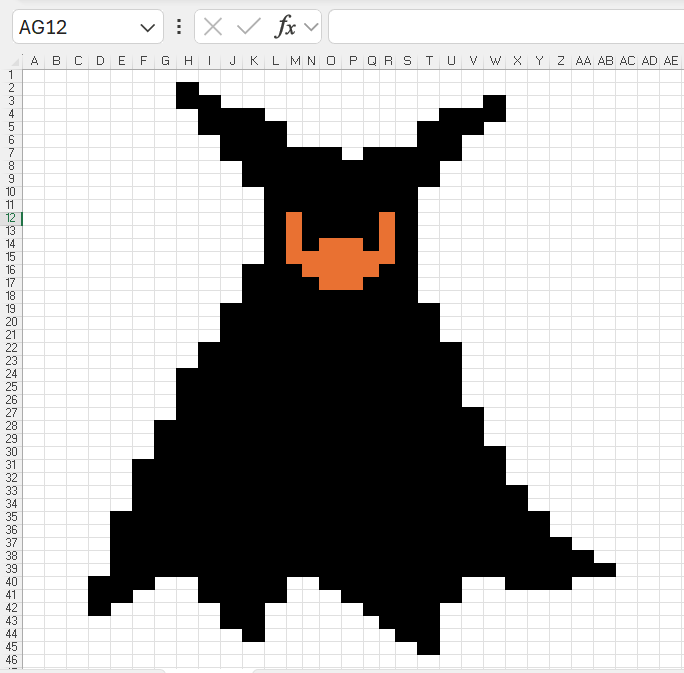Select row 20 header
Viewport: 684px width, 673px height.
(x=11, y=322)
